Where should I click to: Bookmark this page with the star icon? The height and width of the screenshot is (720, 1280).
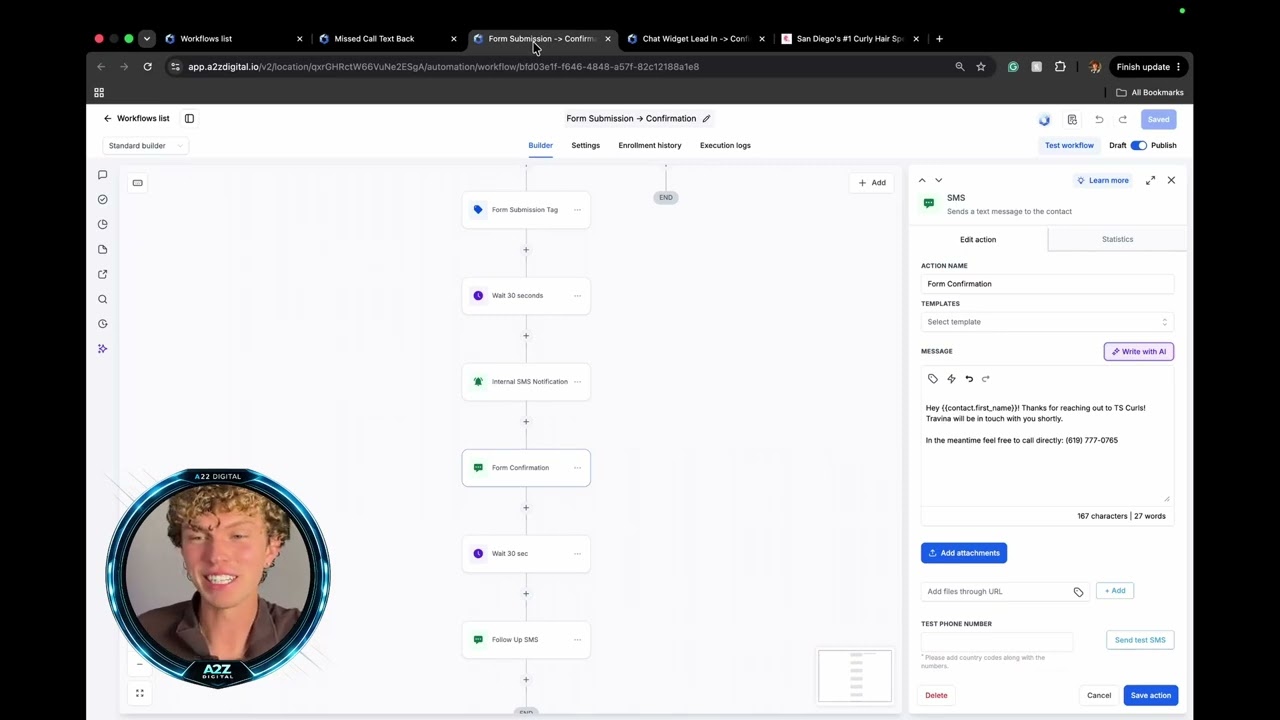981,67
